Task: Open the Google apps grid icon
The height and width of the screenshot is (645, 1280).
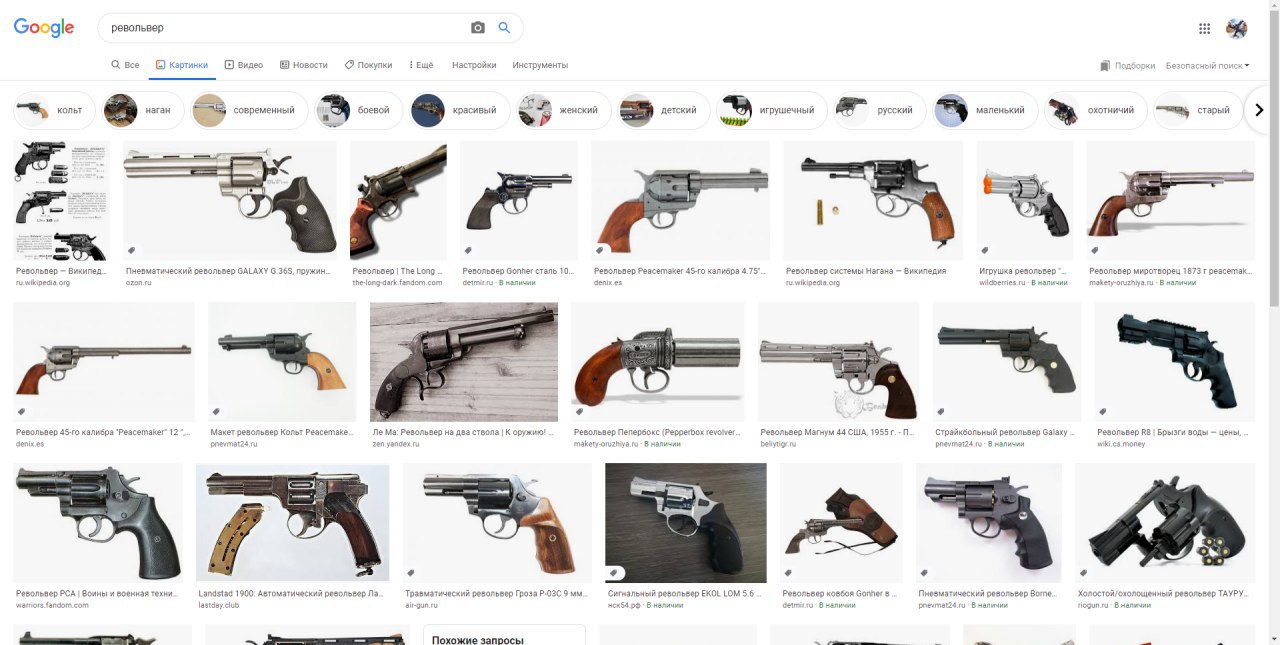Action: (1205, 29)
